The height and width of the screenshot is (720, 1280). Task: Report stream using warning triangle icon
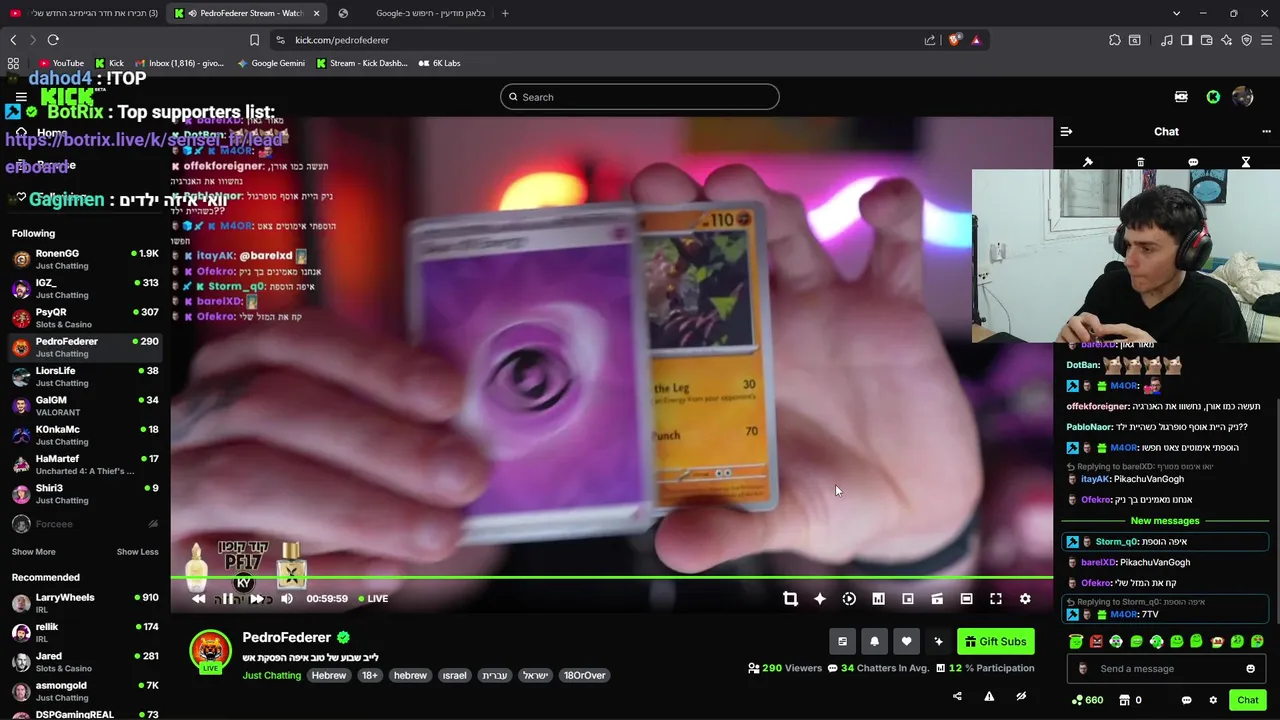click(989, 697)
